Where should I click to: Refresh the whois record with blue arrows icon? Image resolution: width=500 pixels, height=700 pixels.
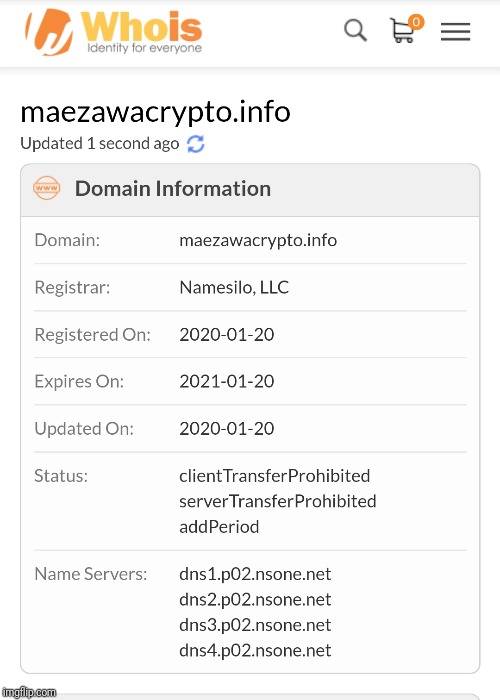tap(196, 144)
